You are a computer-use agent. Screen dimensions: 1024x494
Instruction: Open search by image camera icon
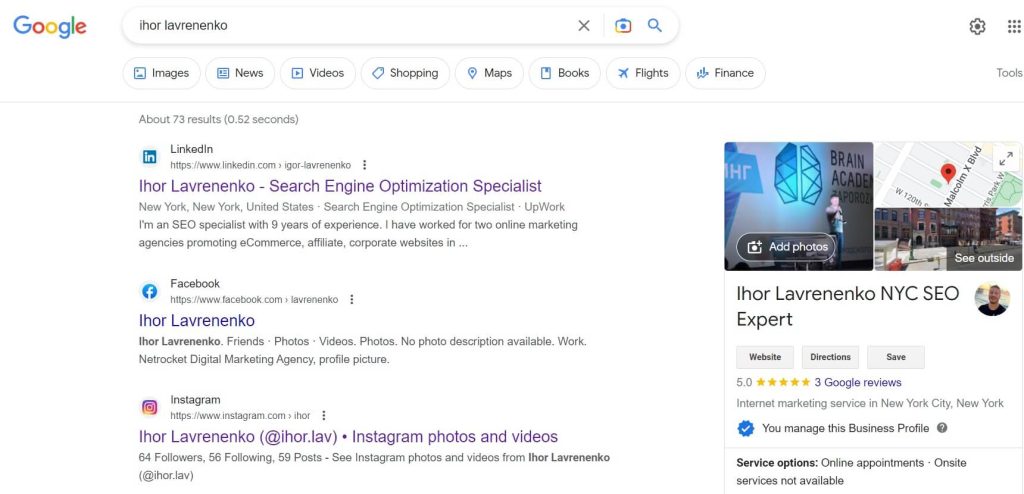623,25
